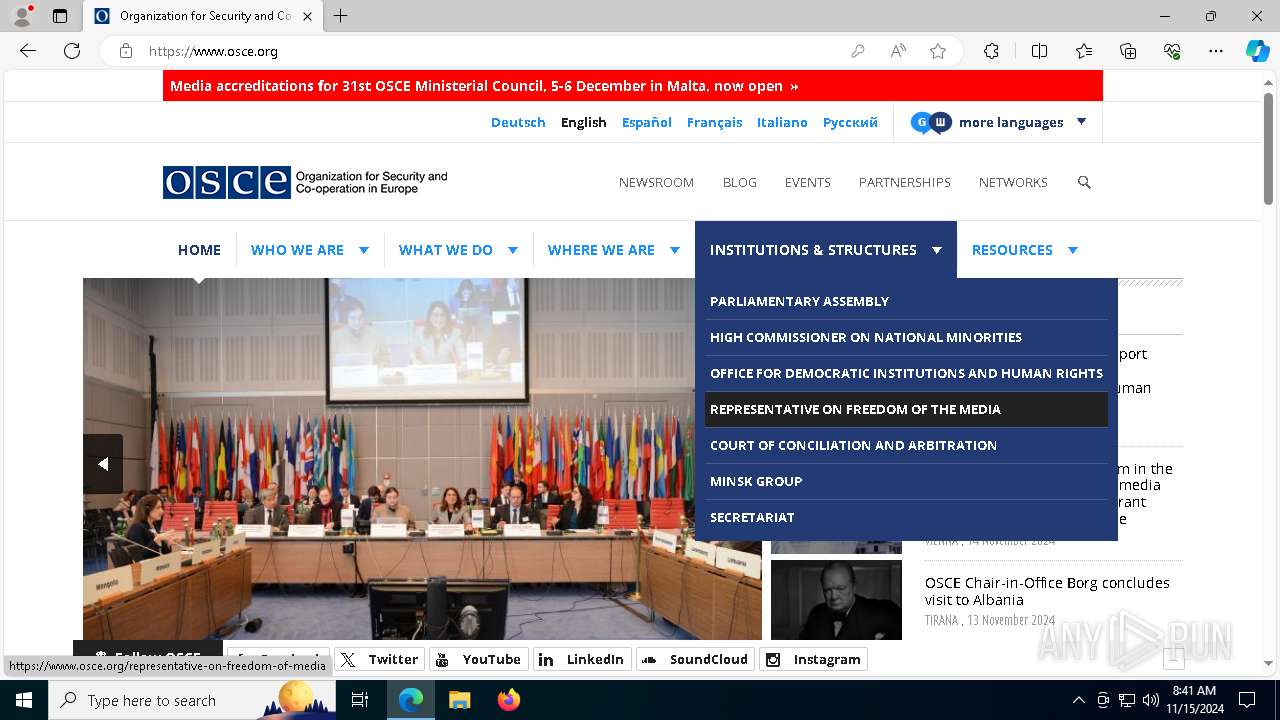
Task: Open the NETWORKS link
Action: (1013, 182)
